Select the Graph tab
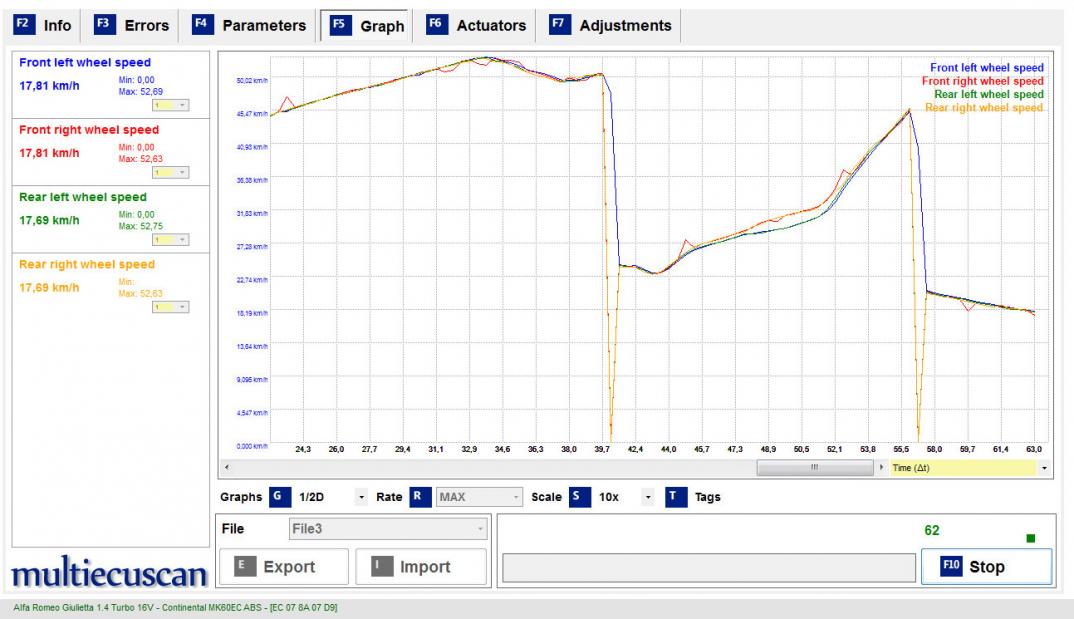1074x619 pixels. (367, 26)
